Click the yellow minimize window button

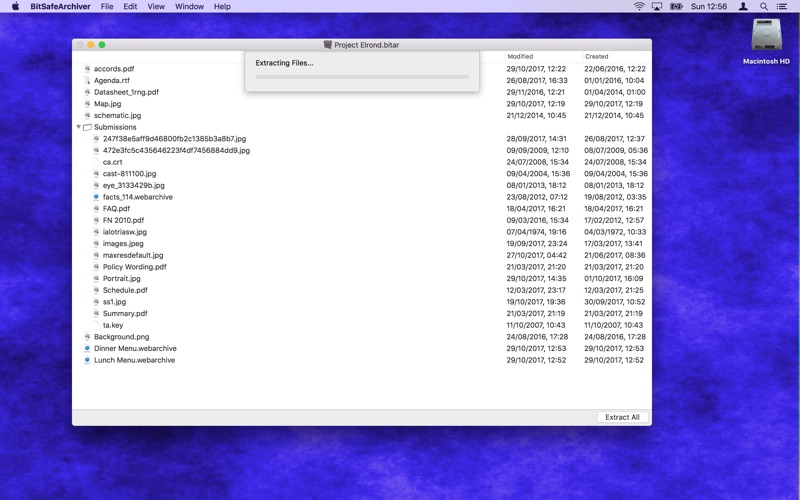(x=91, y=45)
